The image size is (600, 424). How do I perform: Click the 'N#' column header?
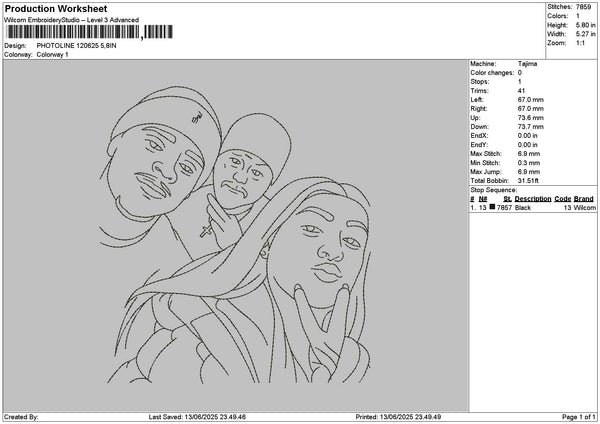point(483,199)
